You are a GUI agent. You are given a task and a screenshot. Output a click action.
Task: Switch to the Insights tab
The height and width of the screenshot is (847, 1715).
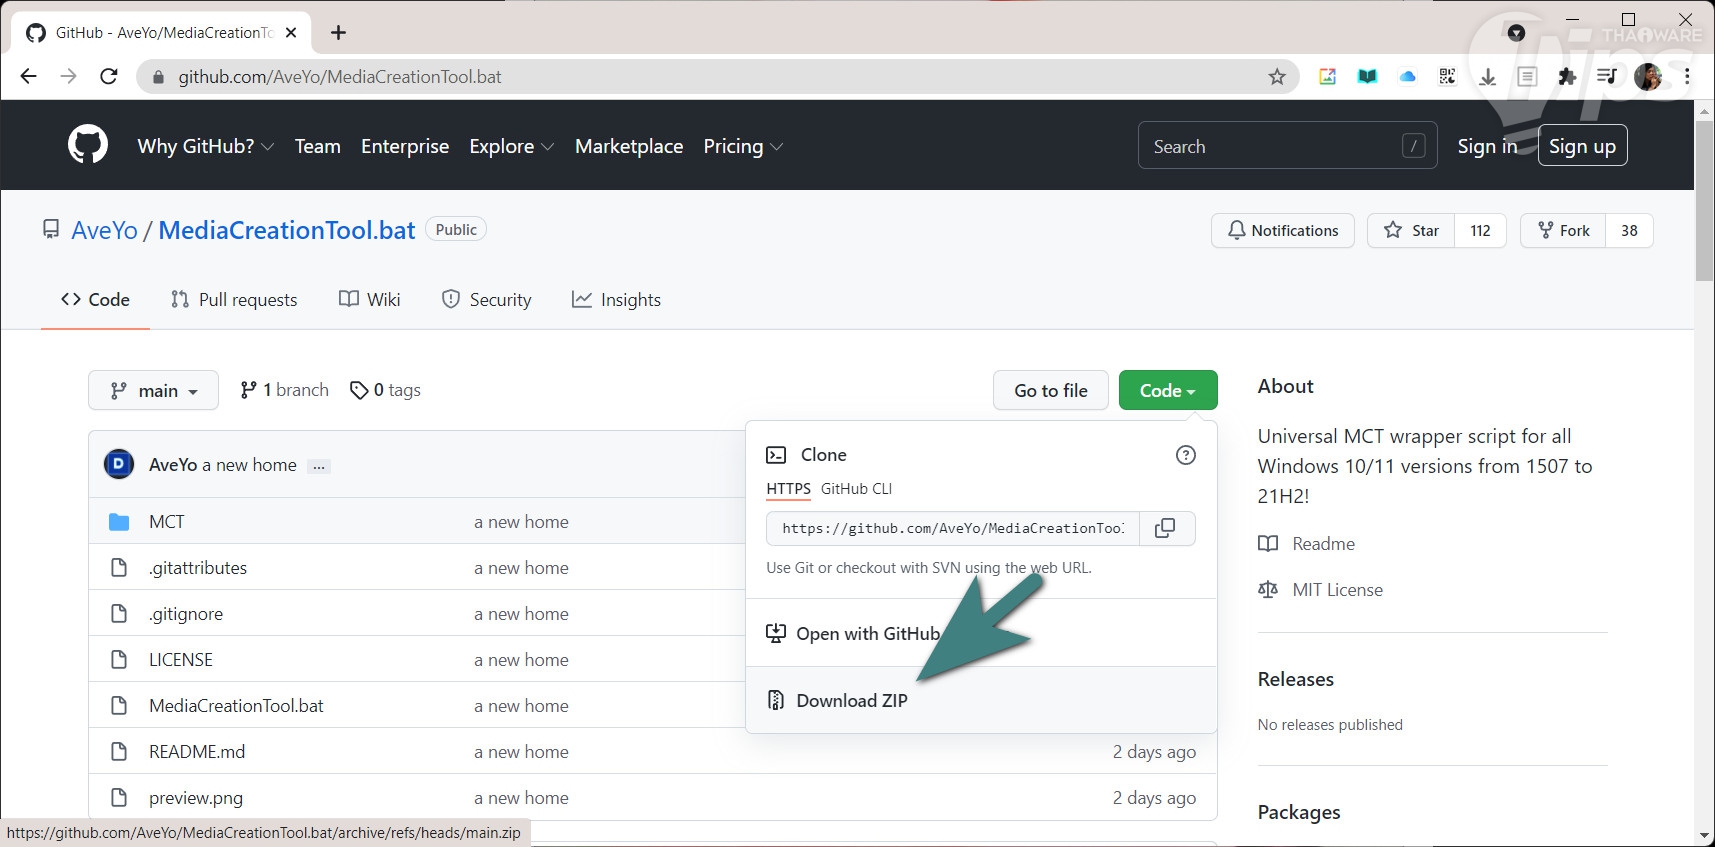tap(616, 300)
